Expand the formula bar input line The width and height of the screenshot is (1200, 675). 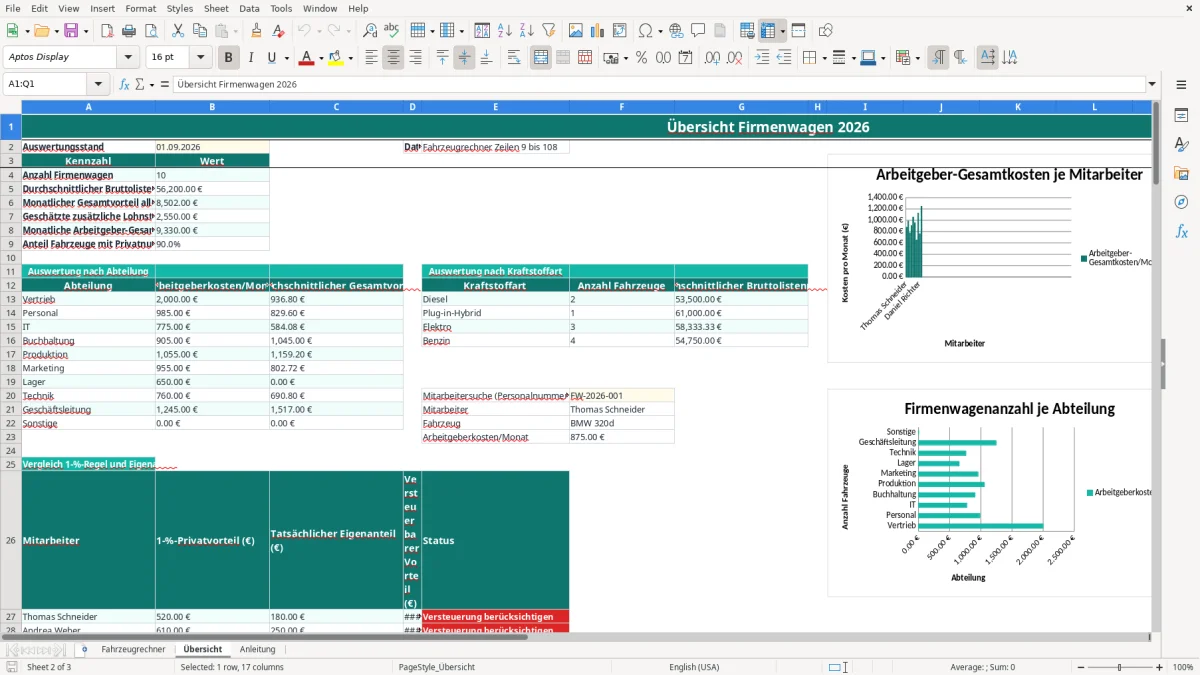click(x=1152, y=84)
